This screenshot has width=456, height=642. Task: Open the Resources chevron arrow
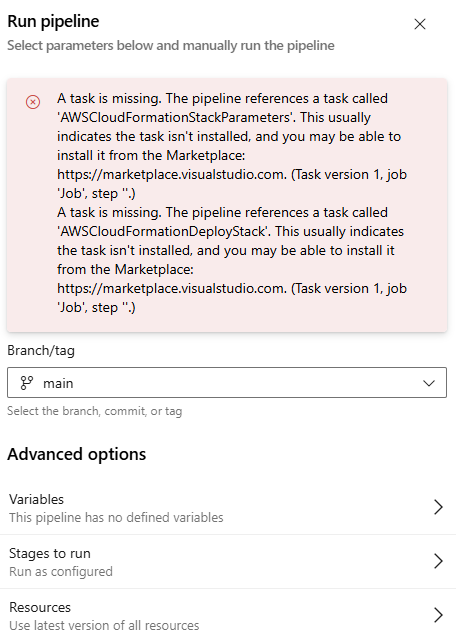click(438, 615)
